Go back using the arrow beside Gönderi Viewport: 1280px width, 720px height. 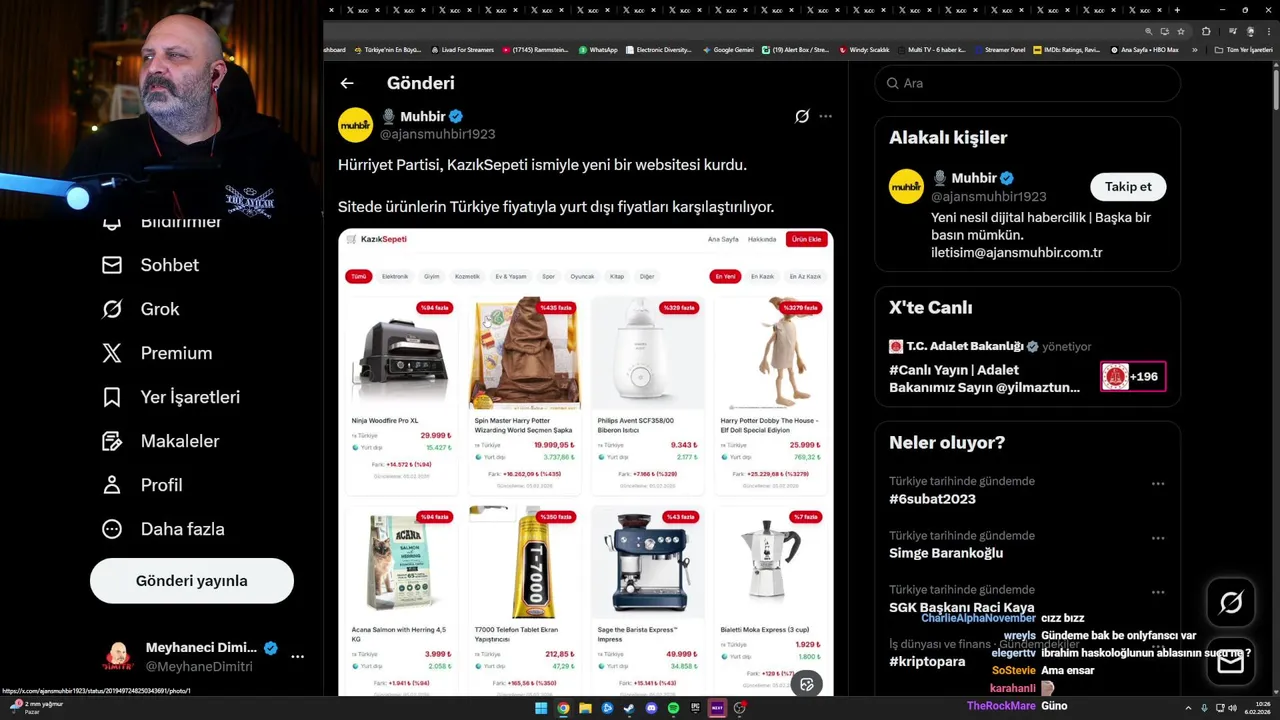(x=346, y=84)
